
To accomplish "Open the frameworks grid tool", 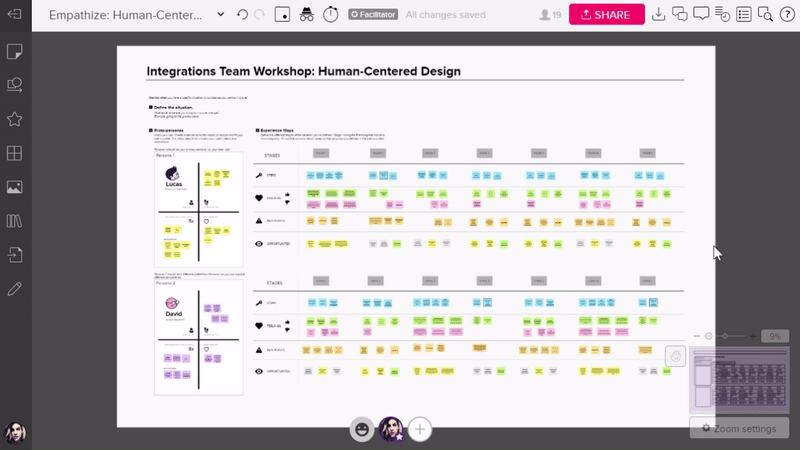I will [14, 153].
